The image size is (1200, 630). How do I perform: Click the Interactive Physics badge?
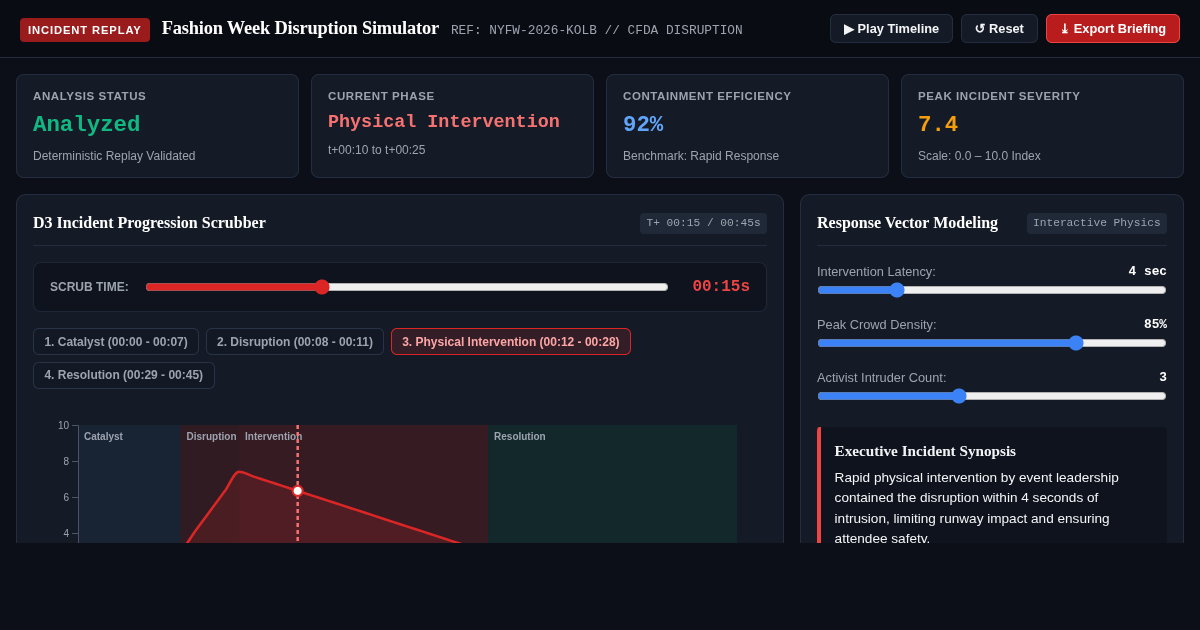1097,223
